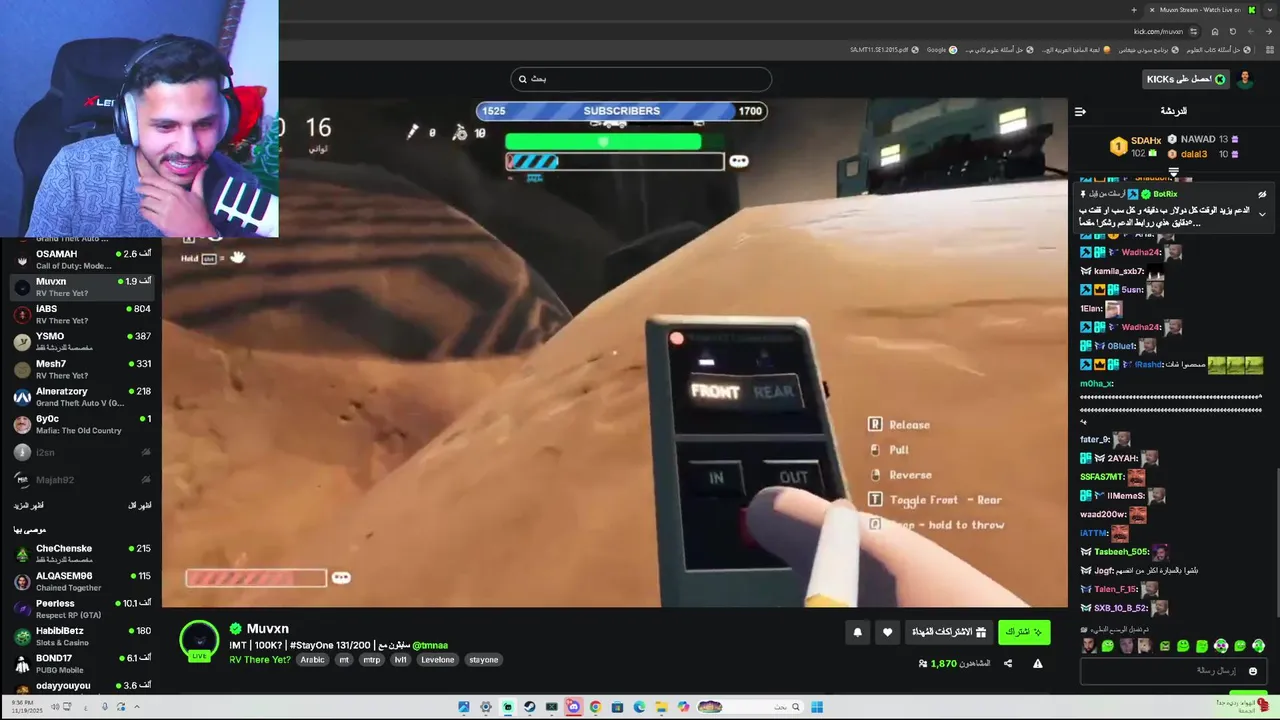Collapse the chat panel with arrow icon

click(1080, 111)
